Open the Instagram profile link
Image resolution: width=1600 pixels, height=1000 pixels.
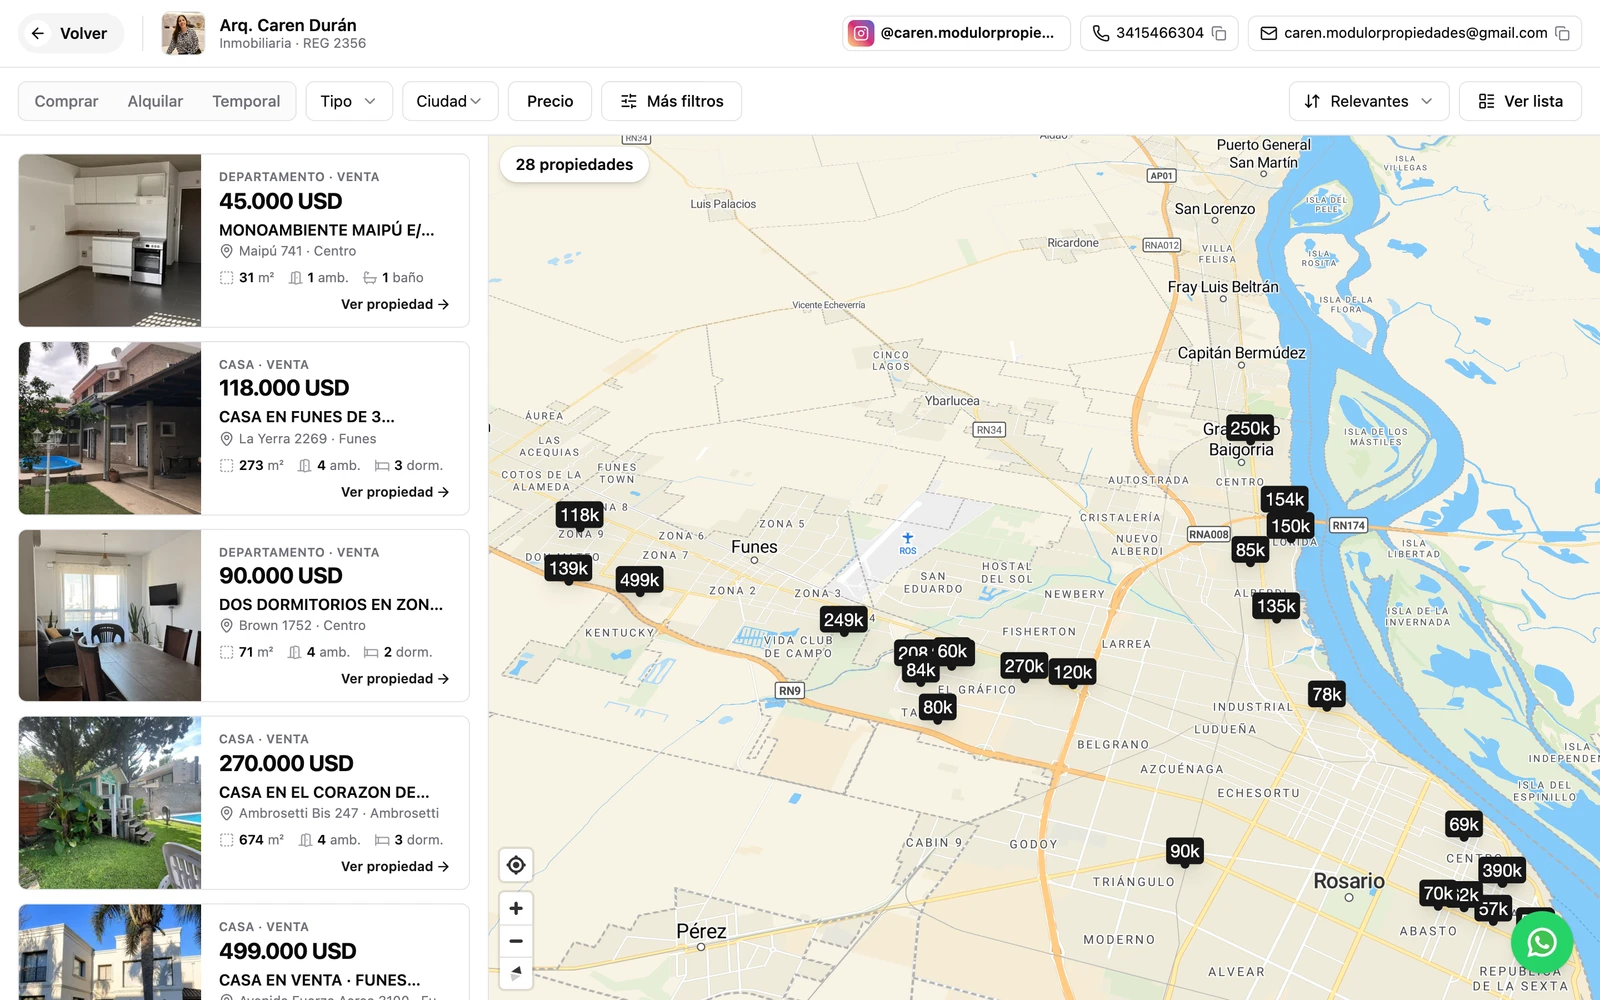956,33
